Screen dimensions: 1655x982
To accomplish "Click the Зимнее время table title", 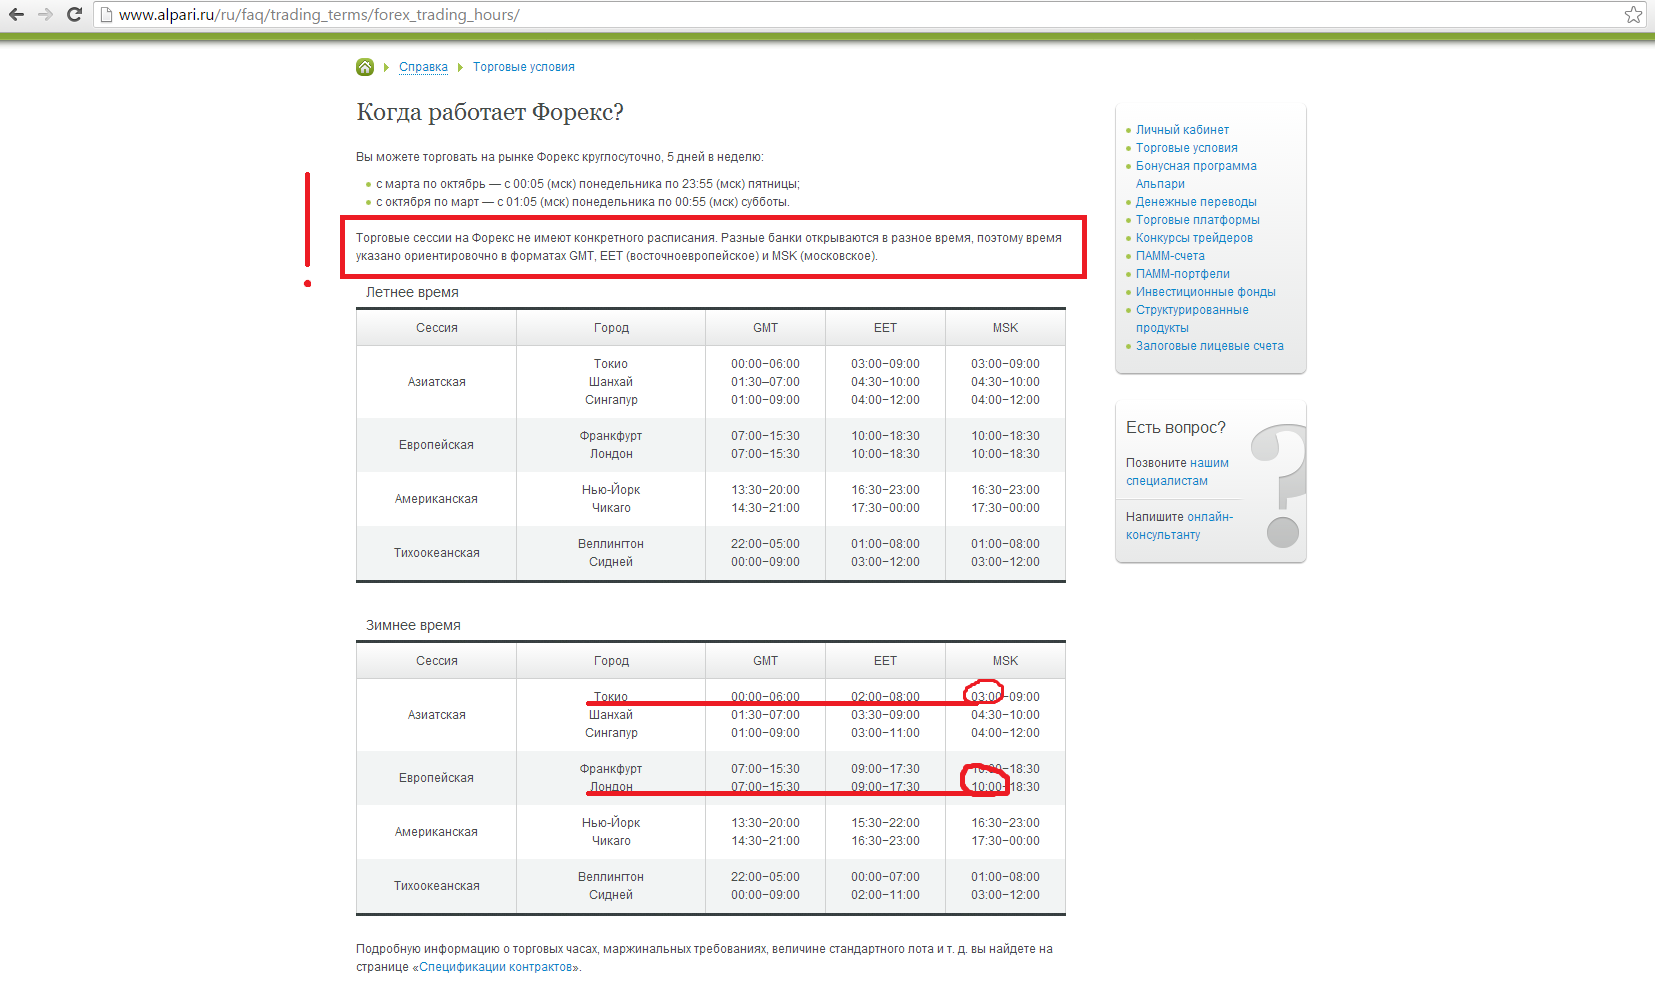I will coord(413,625).
